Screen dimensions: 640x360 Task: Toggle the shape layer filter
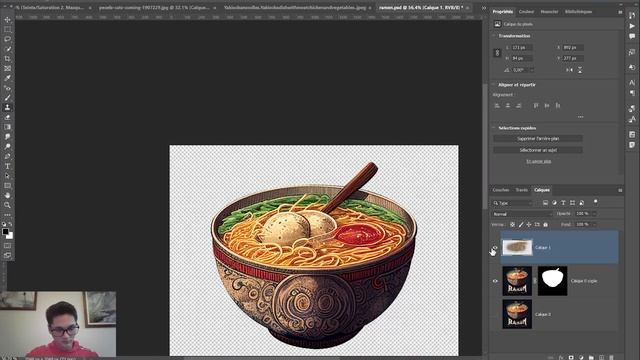click(x=572, y=202)
